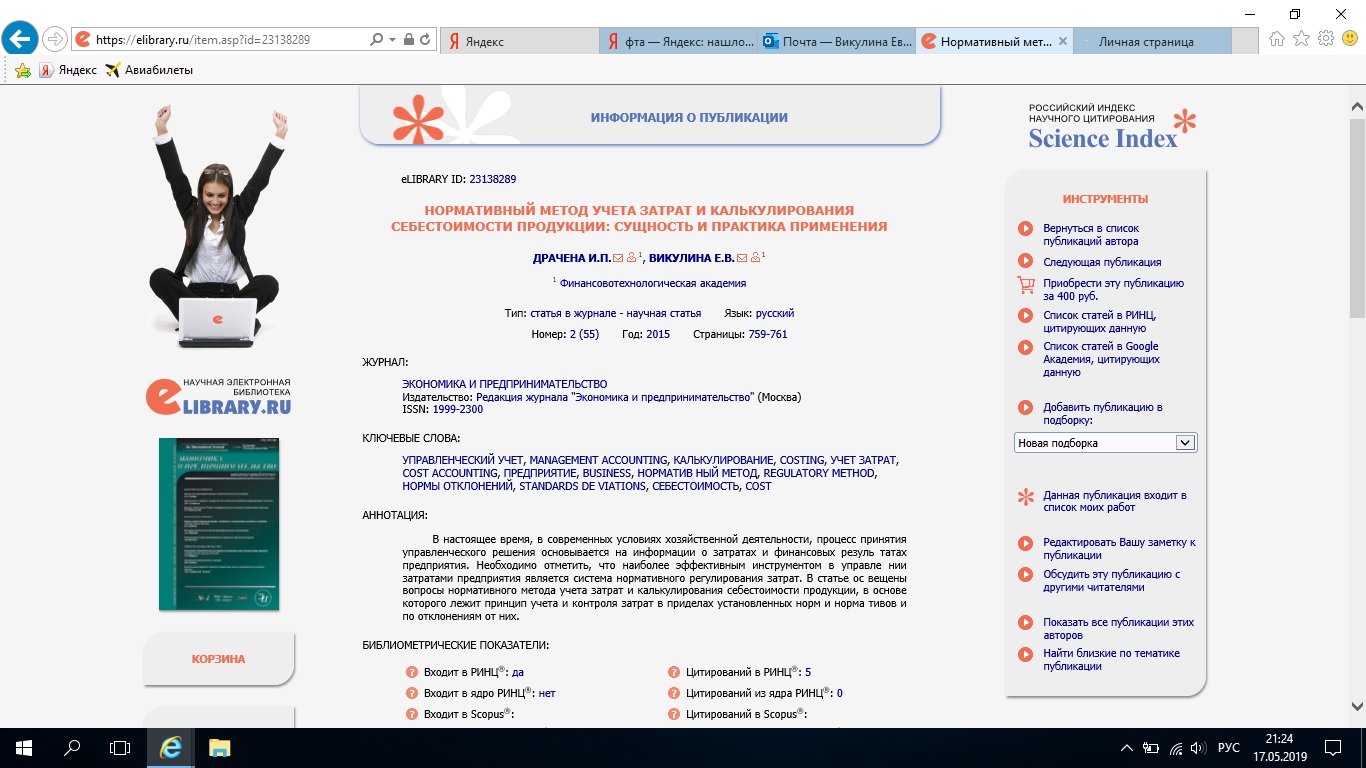Screen dimensions: 1366x768
Task: Switch to the Яндекс tab
Action: click(520, 41)
